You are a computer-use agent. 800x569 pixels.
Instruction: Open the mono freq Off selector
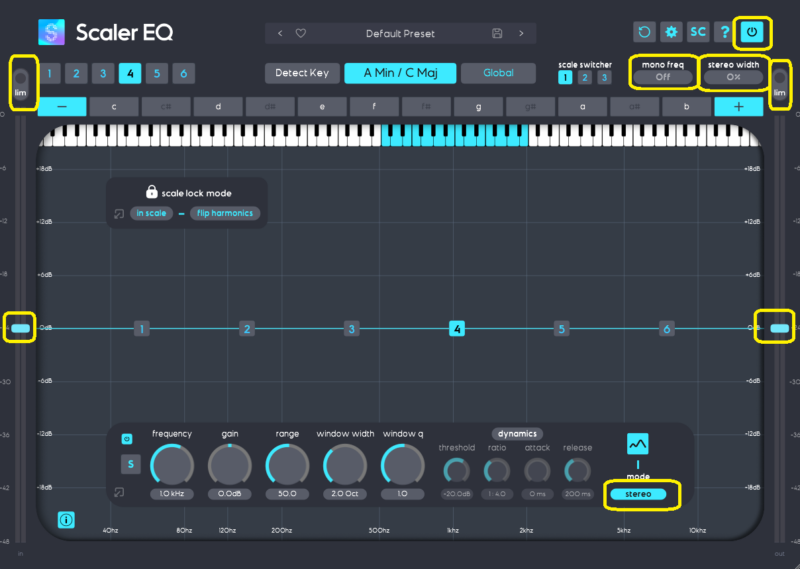(661, 77)
